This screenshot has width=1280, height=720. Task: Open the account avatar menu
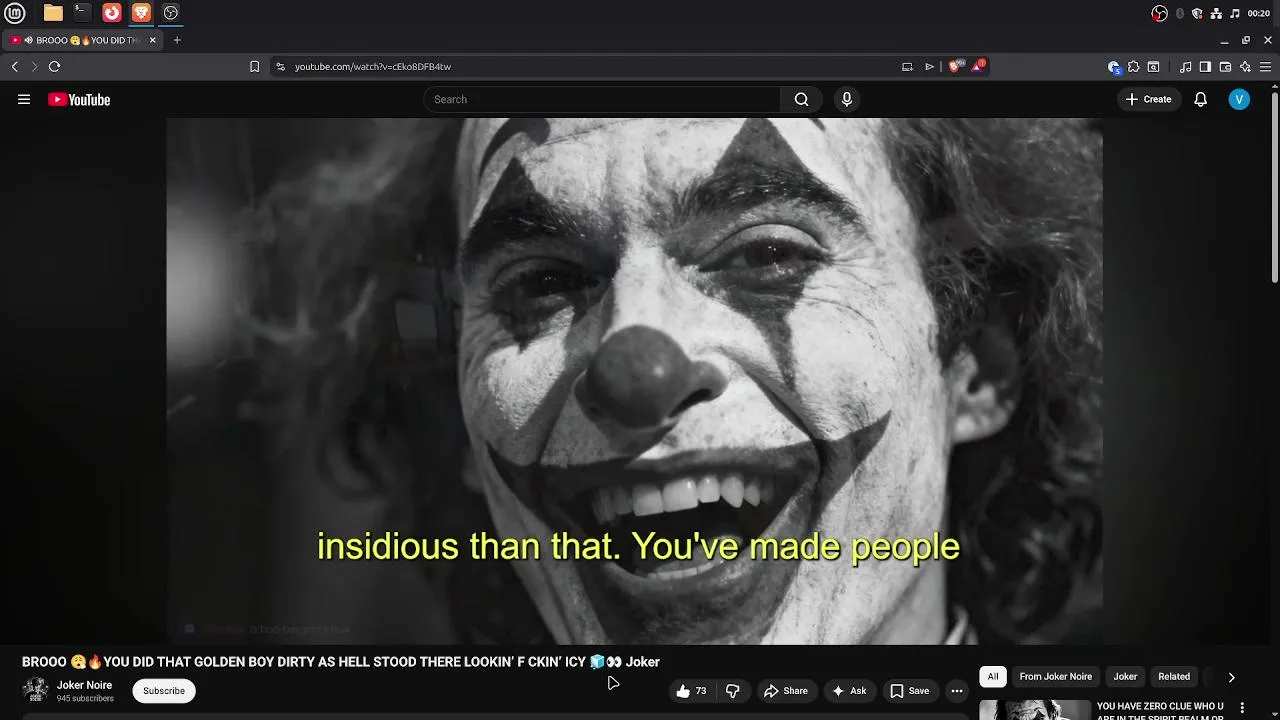(1239, 99)
